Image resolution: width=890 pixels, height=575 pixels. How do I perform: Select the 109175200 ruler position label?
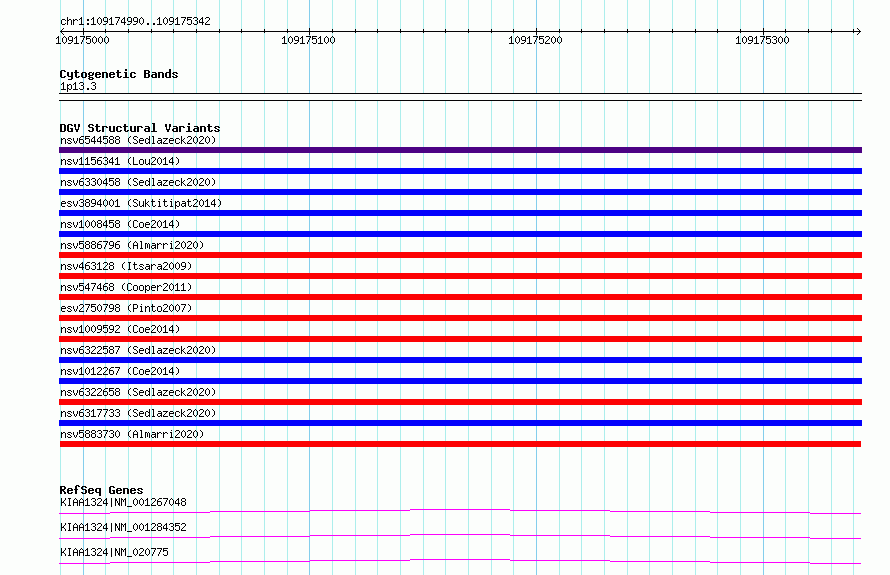(535, 40)
